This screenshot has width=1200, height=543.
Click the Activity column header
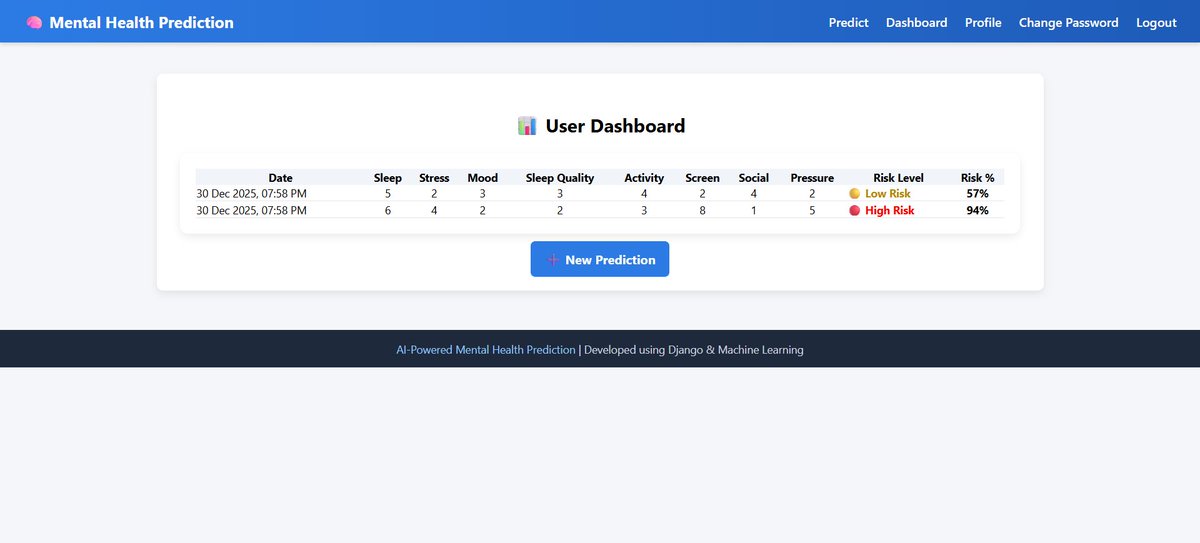[644, 178]
